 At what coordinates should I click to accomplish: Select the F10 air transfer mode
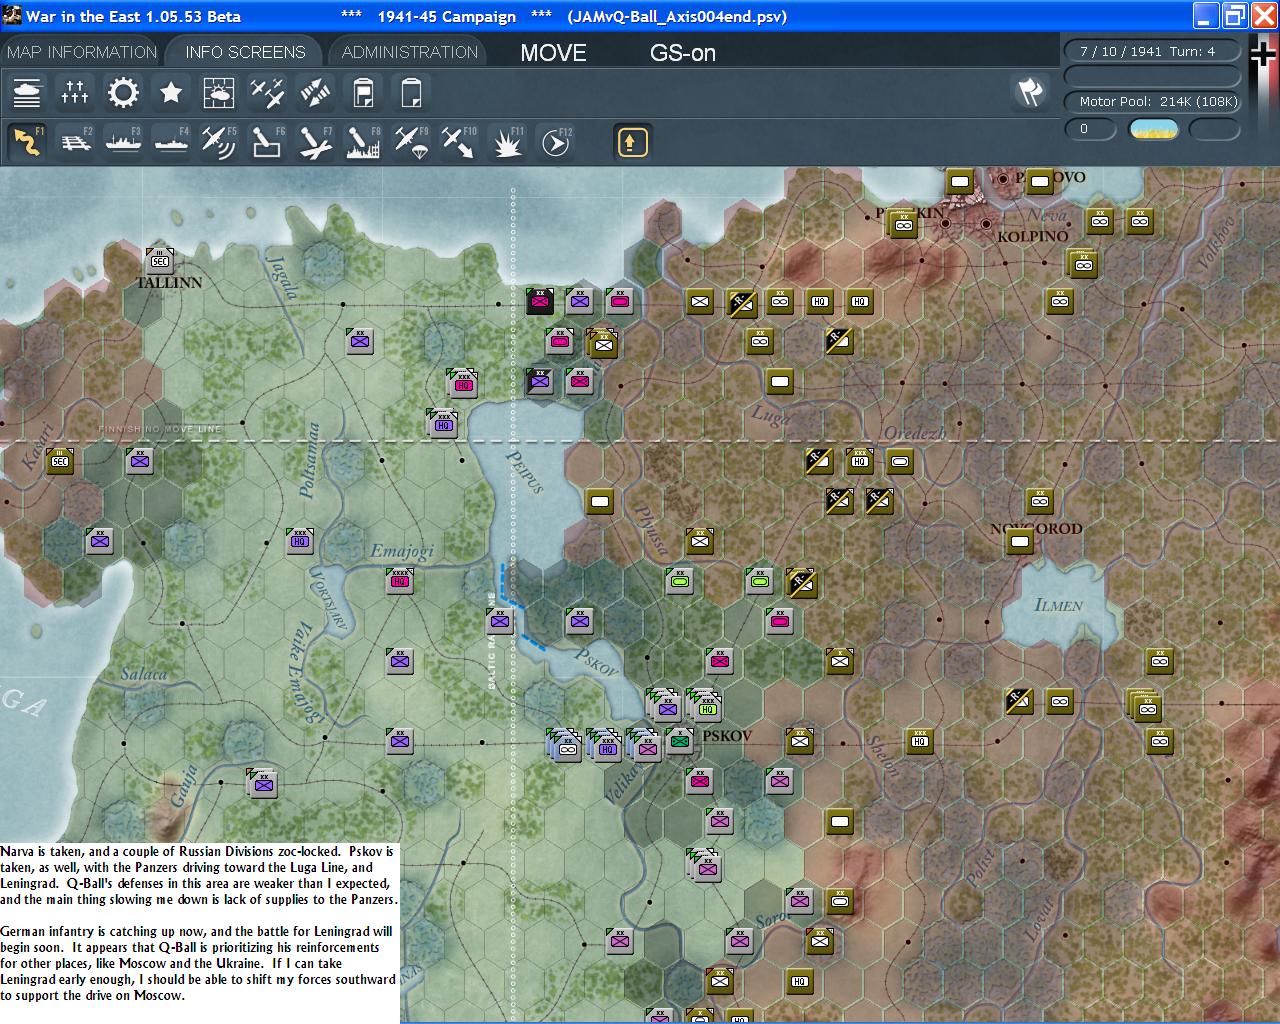(459, 142)
